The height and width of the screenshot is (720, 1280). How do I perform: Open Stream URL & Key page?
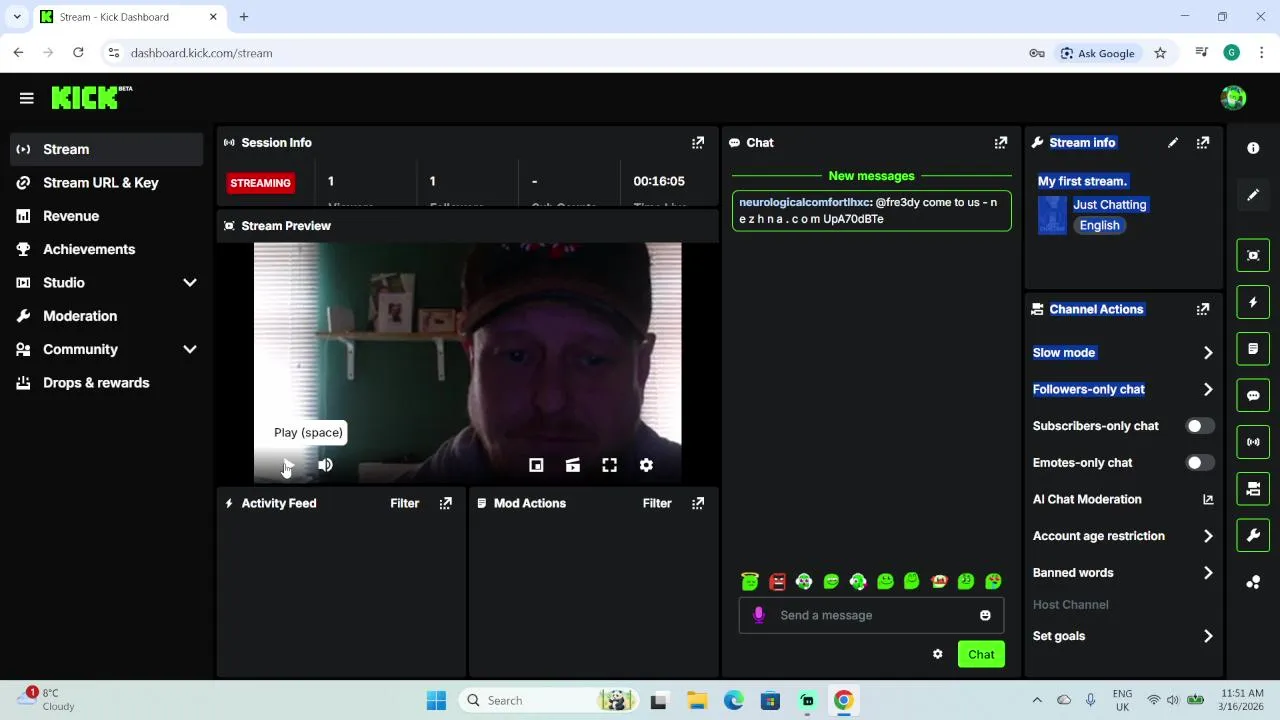click(x=106, y=183)
